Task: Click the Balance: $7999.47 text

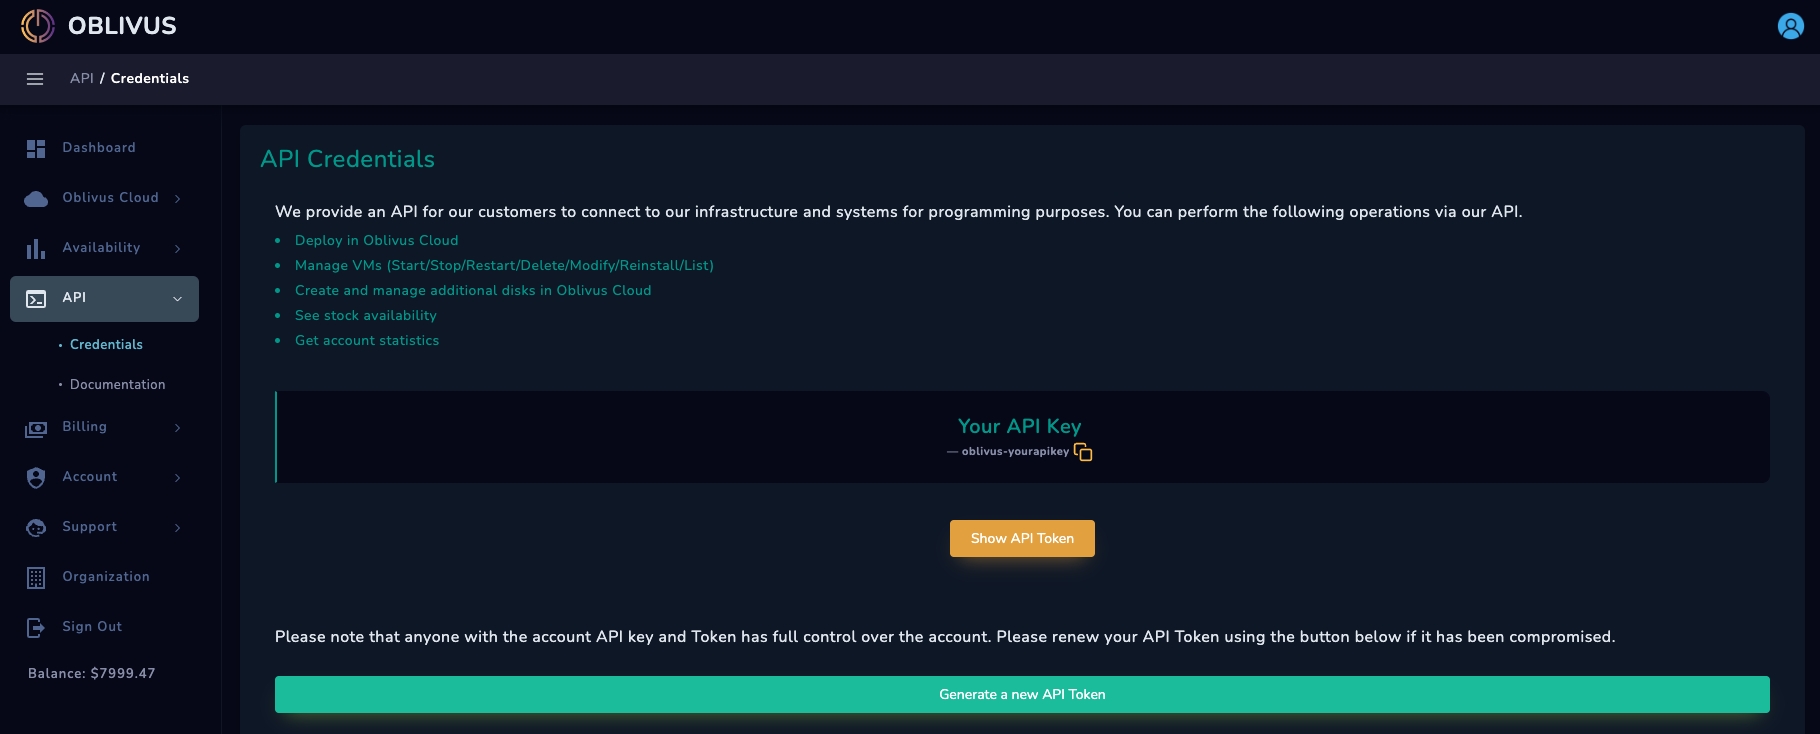Action: pos(92,673)
